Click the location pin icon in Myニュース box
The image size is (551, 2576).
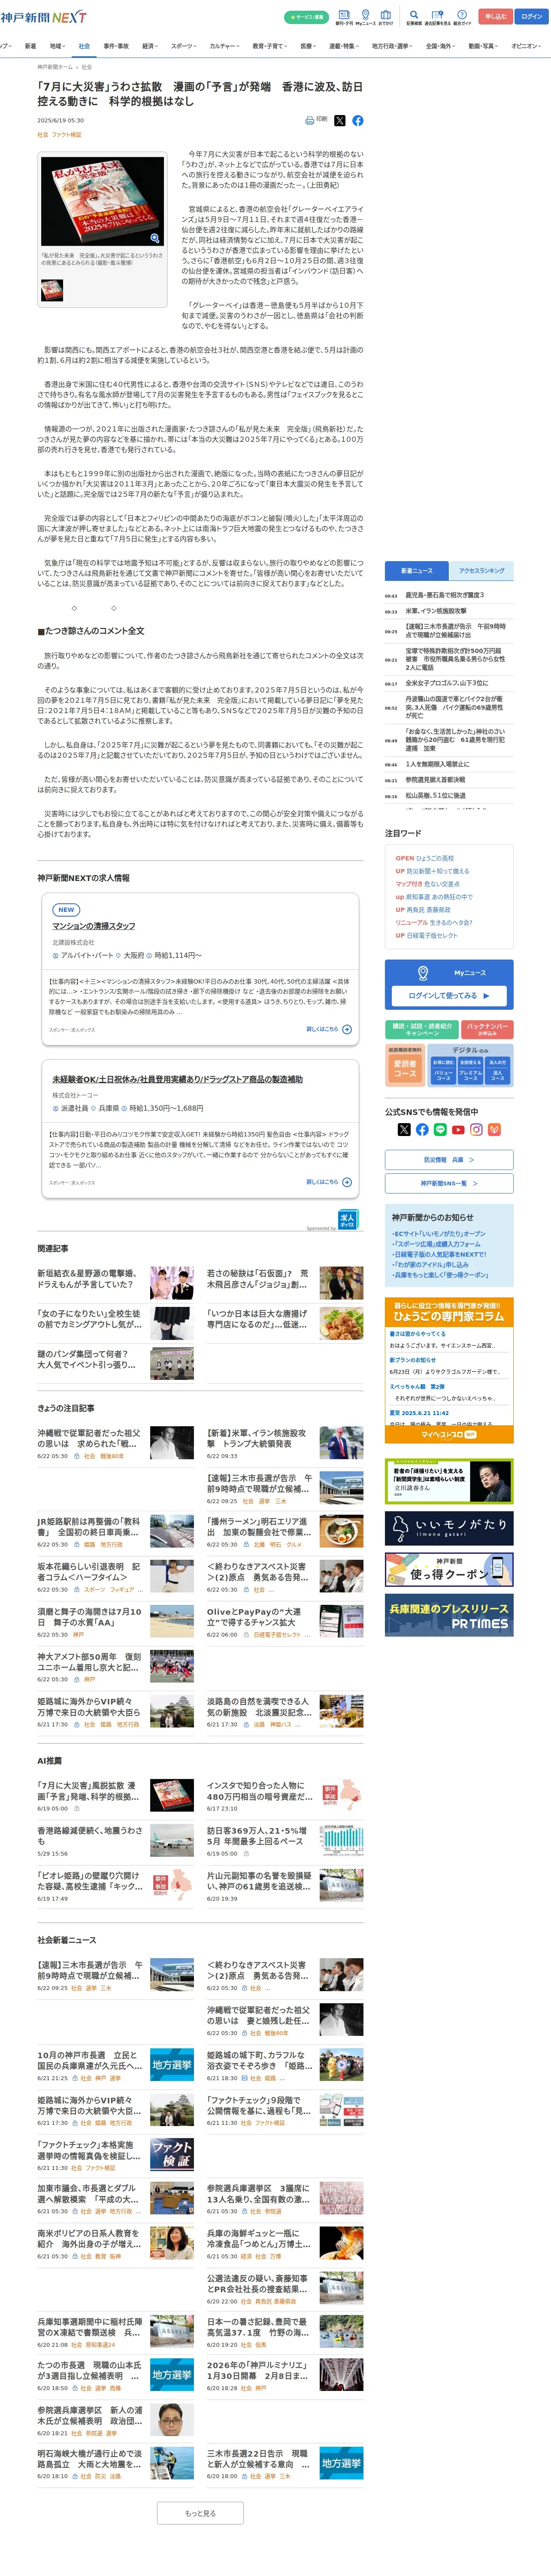[x=423, y=972]
